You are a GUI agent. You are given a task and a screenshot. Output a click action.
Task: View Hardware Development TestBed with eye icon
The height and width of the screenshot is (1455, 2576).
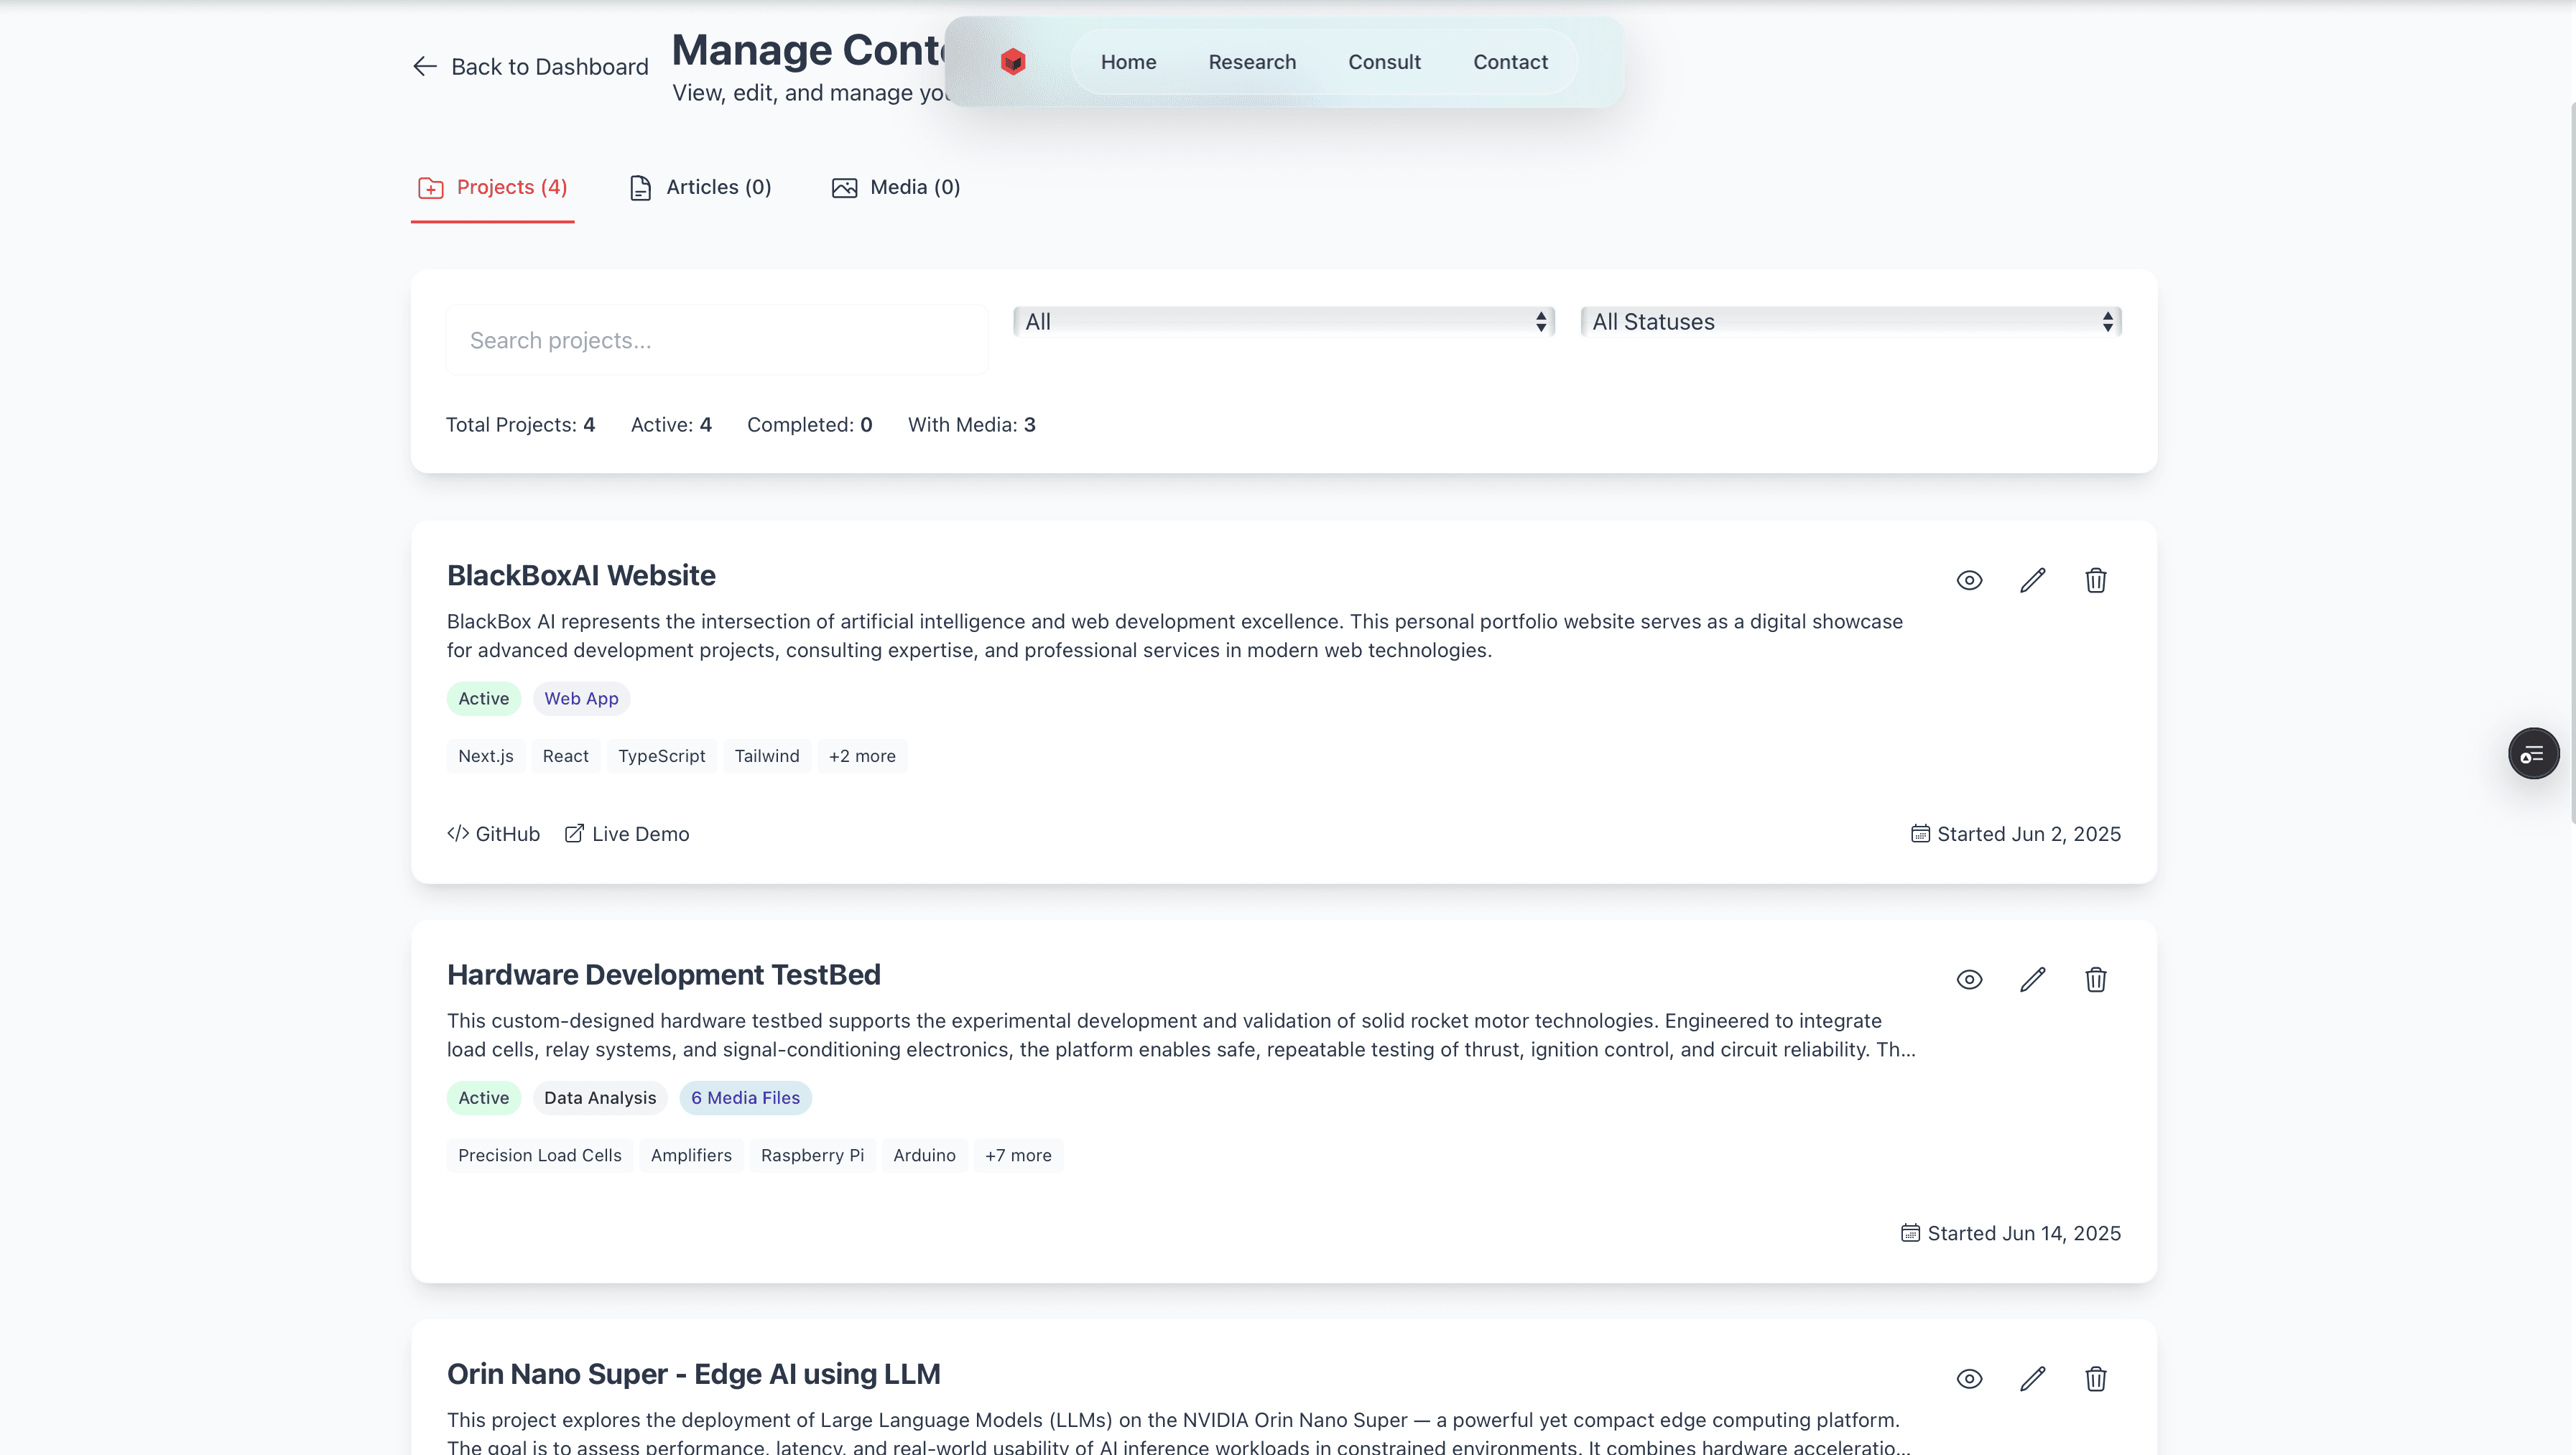[x=1968, y=979]
